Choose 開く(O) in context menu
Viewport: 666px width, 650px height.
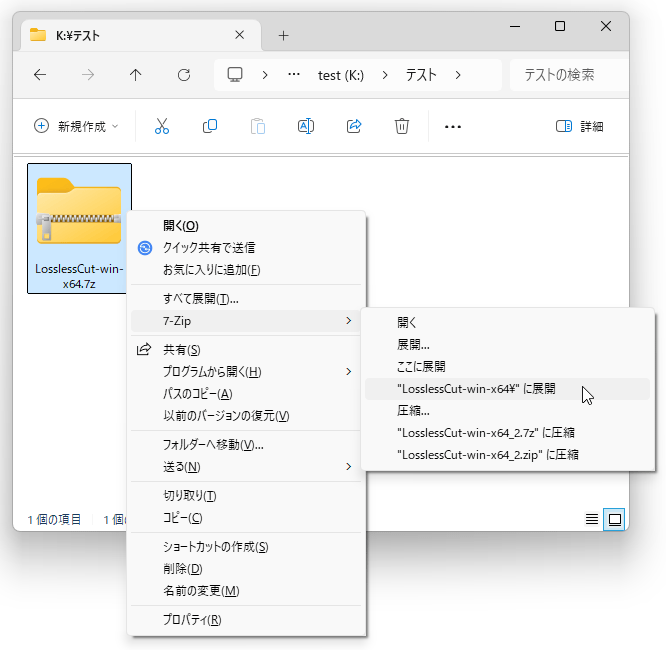(246, 226)
